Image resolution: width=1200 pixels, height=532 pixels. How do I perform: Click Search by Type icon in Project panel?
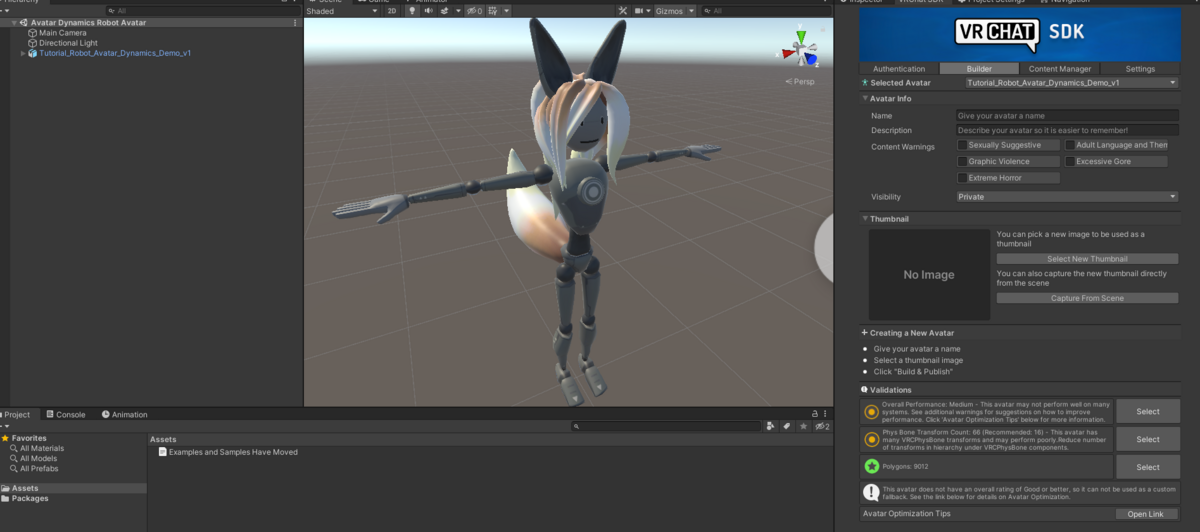[771, 426]
